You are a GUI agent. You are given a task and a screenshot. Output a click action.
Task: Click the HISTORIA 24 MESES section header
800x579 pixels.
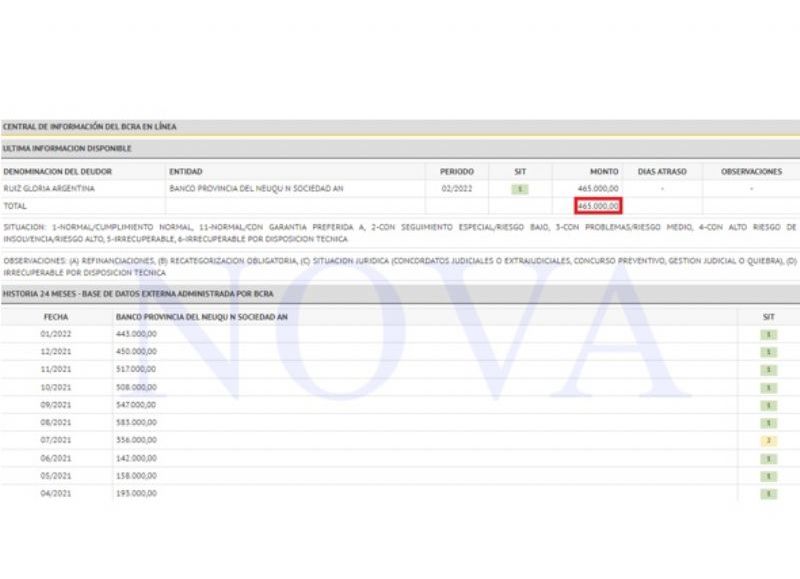coord(137,294)
